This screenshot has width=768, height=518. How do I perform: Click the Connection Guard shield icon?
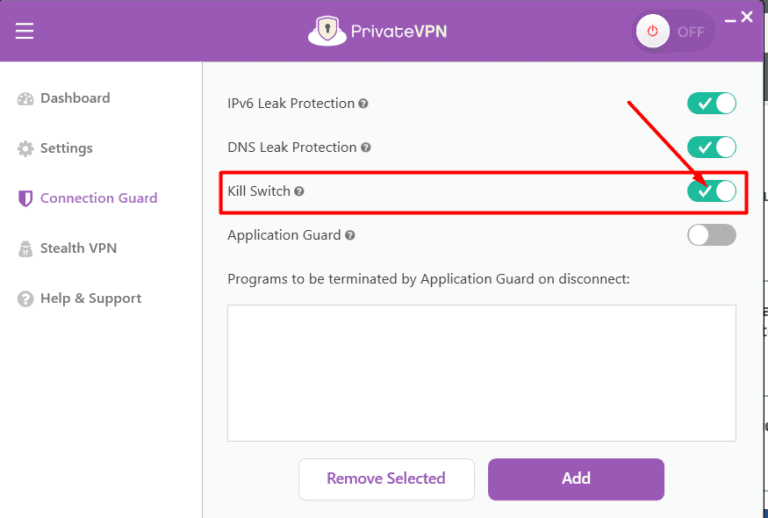pos(26,199)
